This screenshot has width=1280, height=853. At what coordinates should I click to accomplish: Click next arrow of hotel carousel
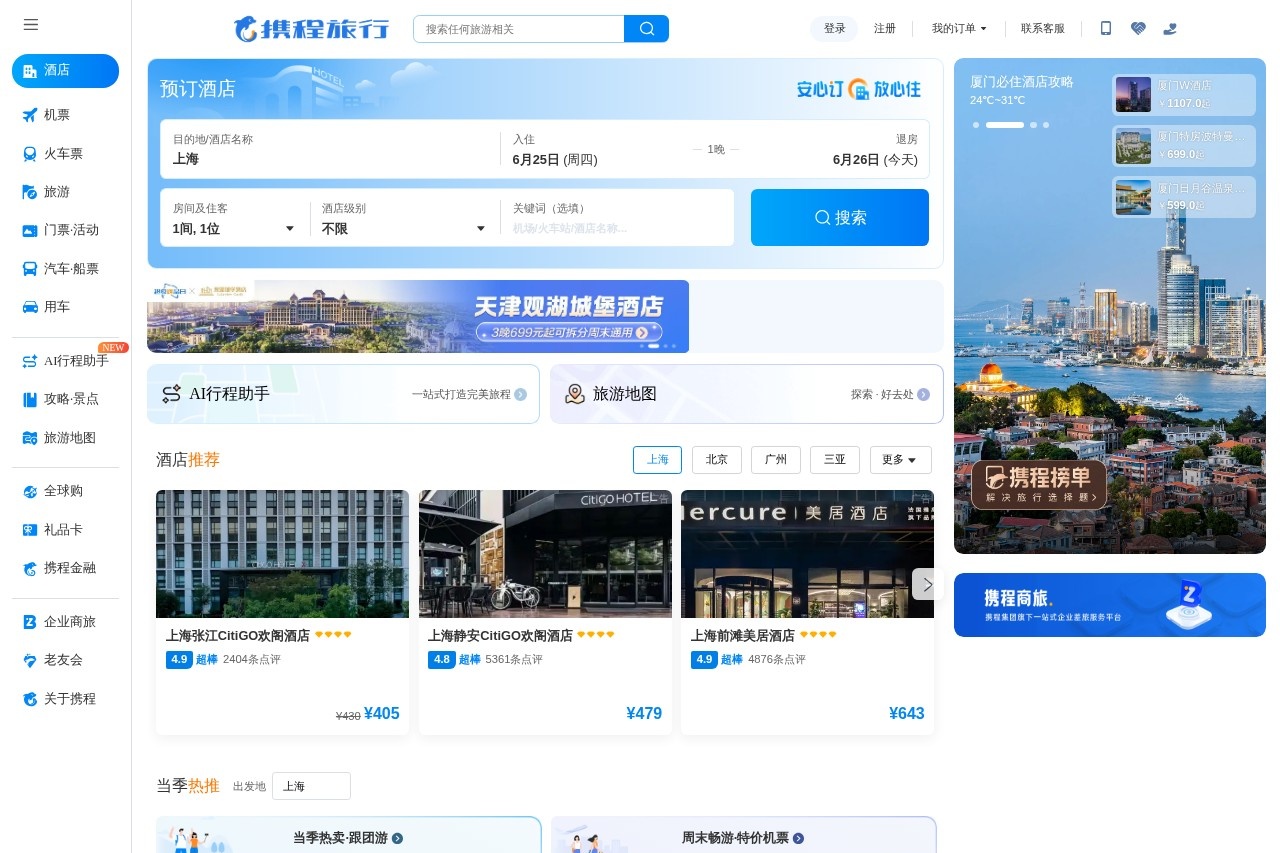pos(927,584)
